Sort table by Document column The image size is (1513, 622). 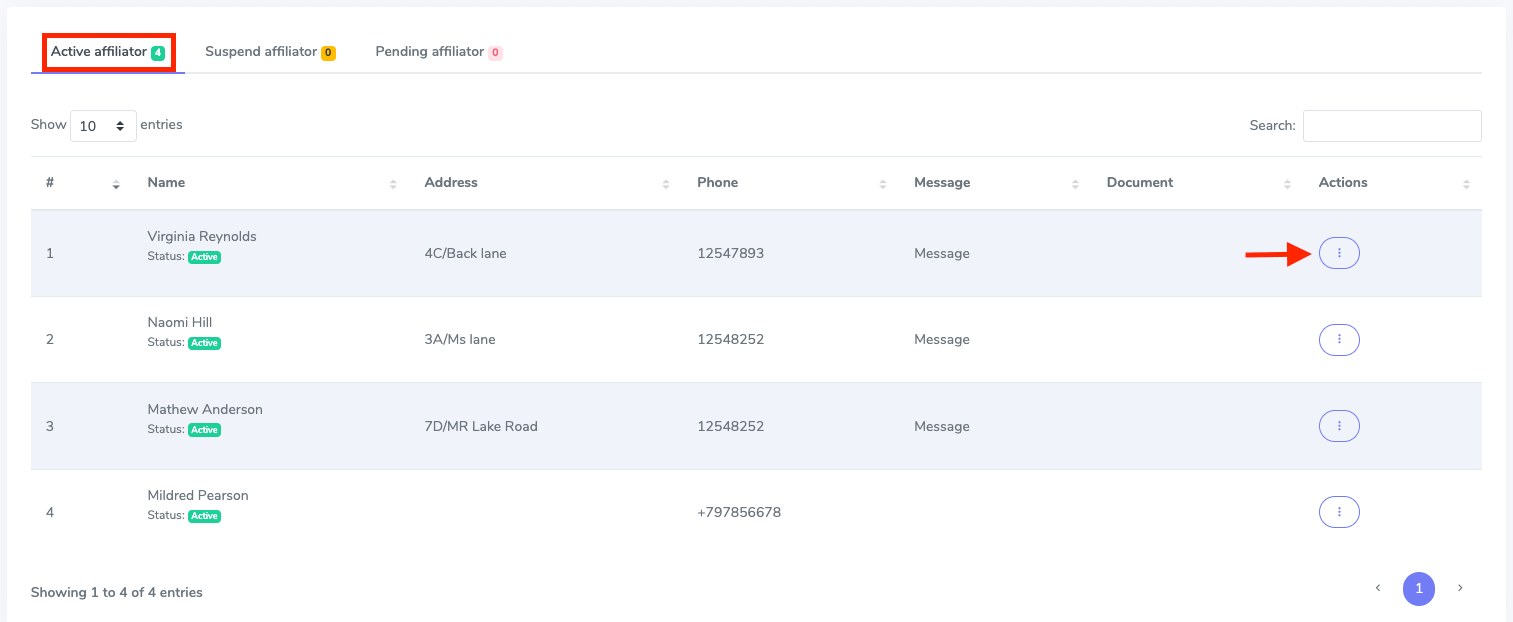click(x=1140, y=183)
